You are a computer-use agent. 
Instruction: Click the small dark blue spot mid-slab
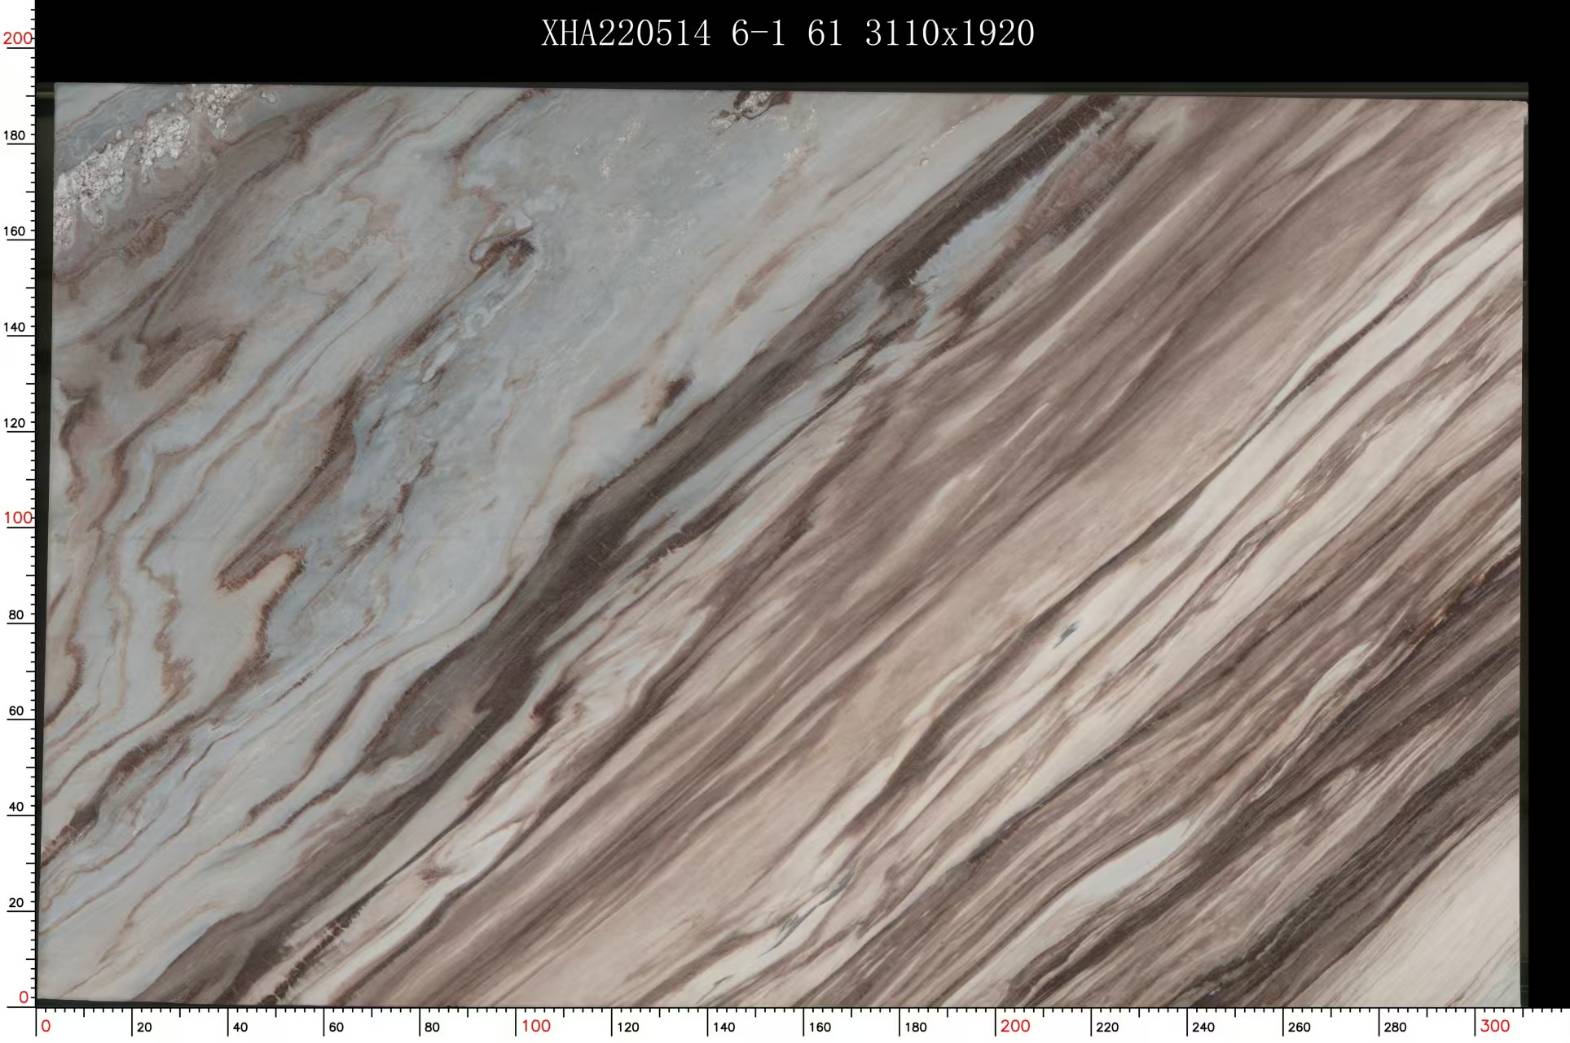[1066, 631]
